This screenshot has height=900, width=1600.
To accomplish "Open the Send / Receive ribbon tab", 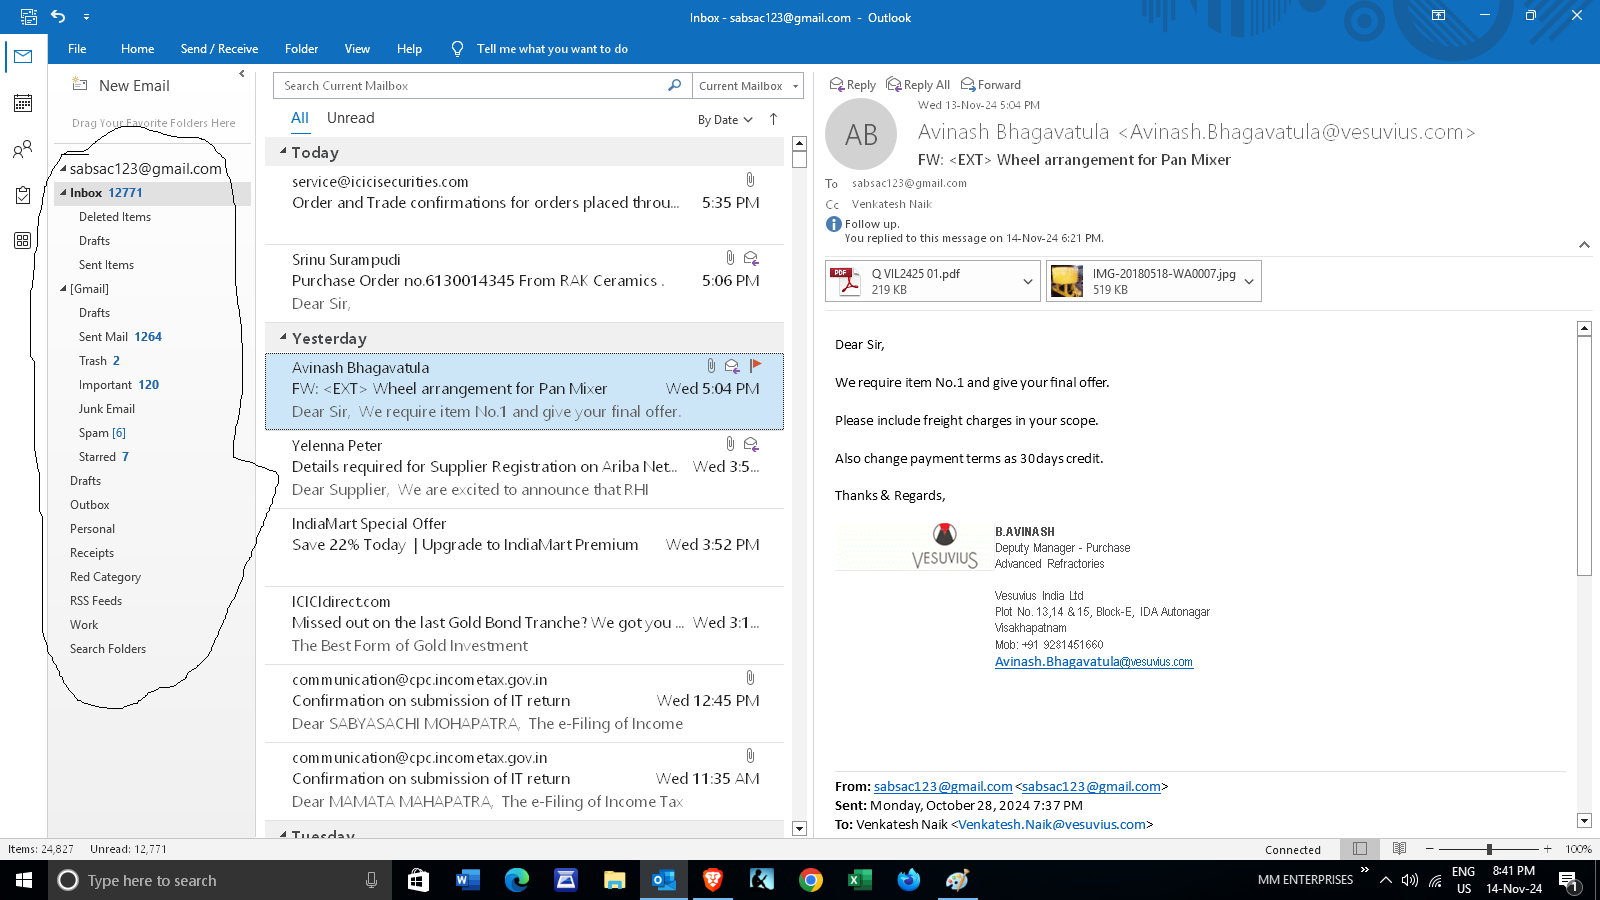I will (x=219, y=49).
